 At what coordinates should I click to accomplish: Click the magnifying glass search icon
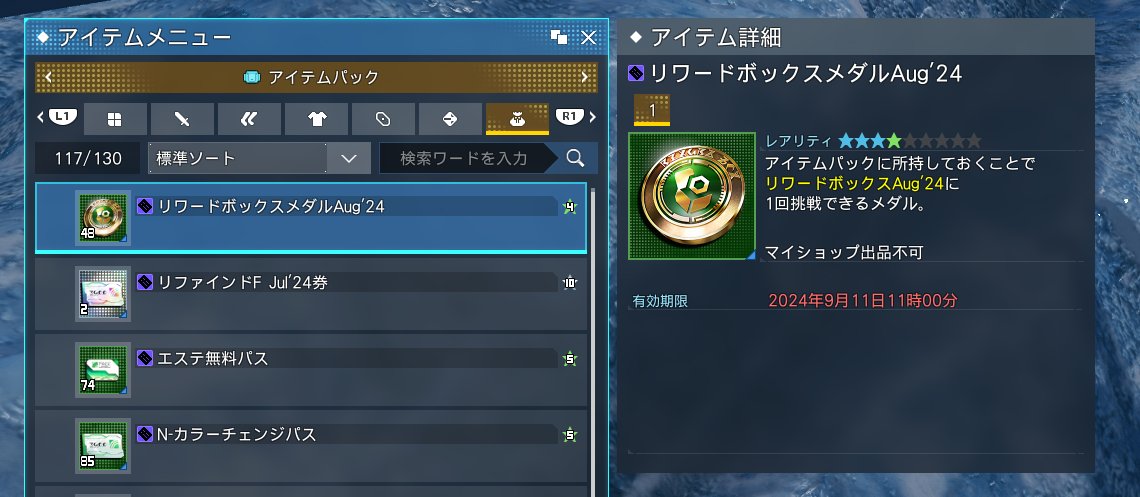tap(576, 158)
